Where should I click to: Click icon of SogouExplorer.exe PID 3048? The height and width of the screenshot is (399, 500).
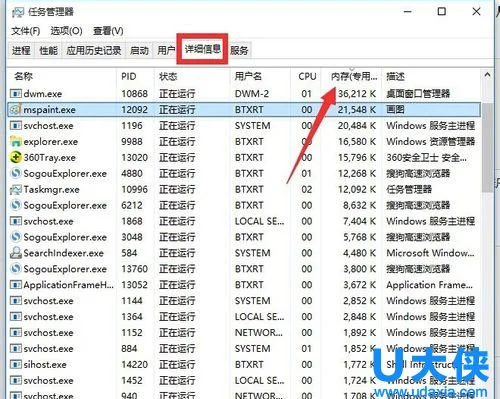point(16,237)
